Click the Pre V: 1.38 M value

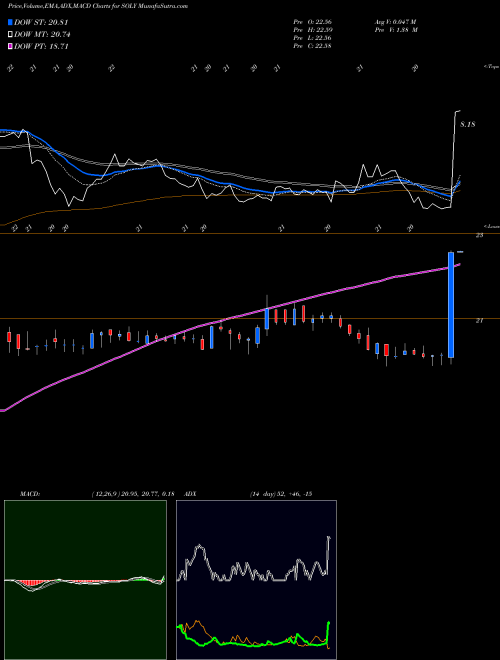pyautogui.click(x=396, y=30)
